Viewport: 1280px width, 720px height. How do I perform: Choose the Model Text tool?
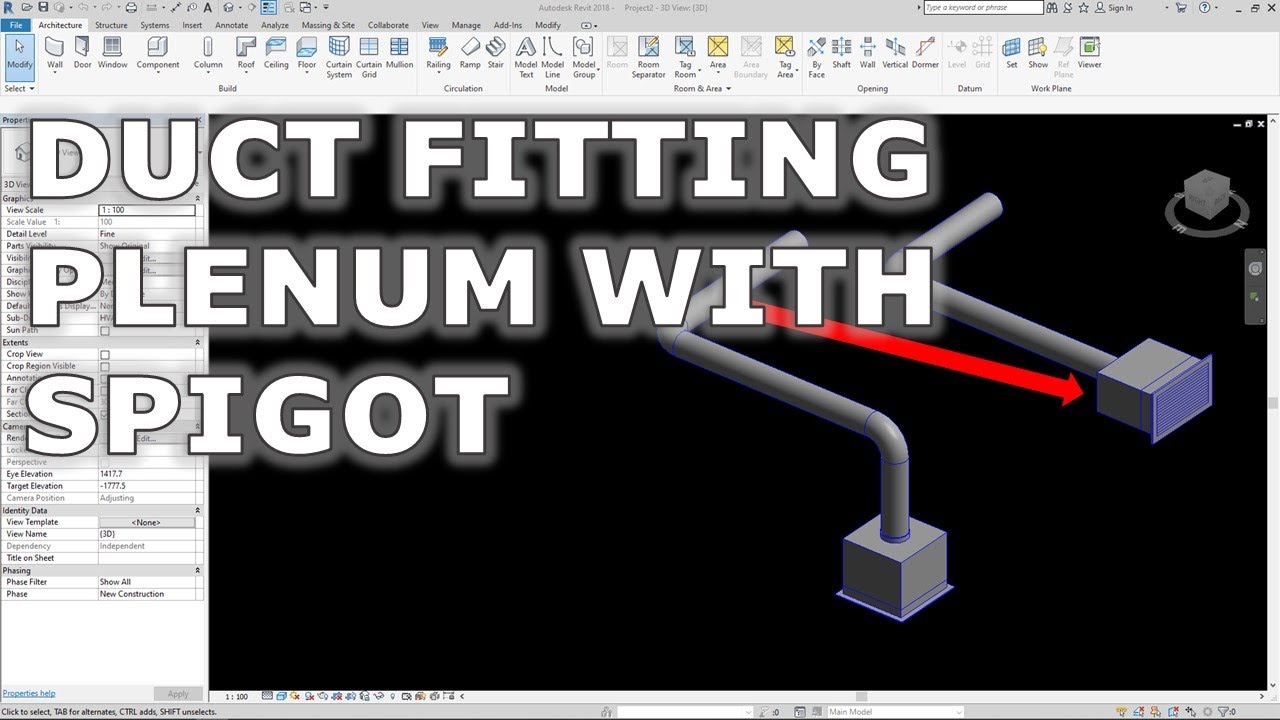tap(526, 58)
